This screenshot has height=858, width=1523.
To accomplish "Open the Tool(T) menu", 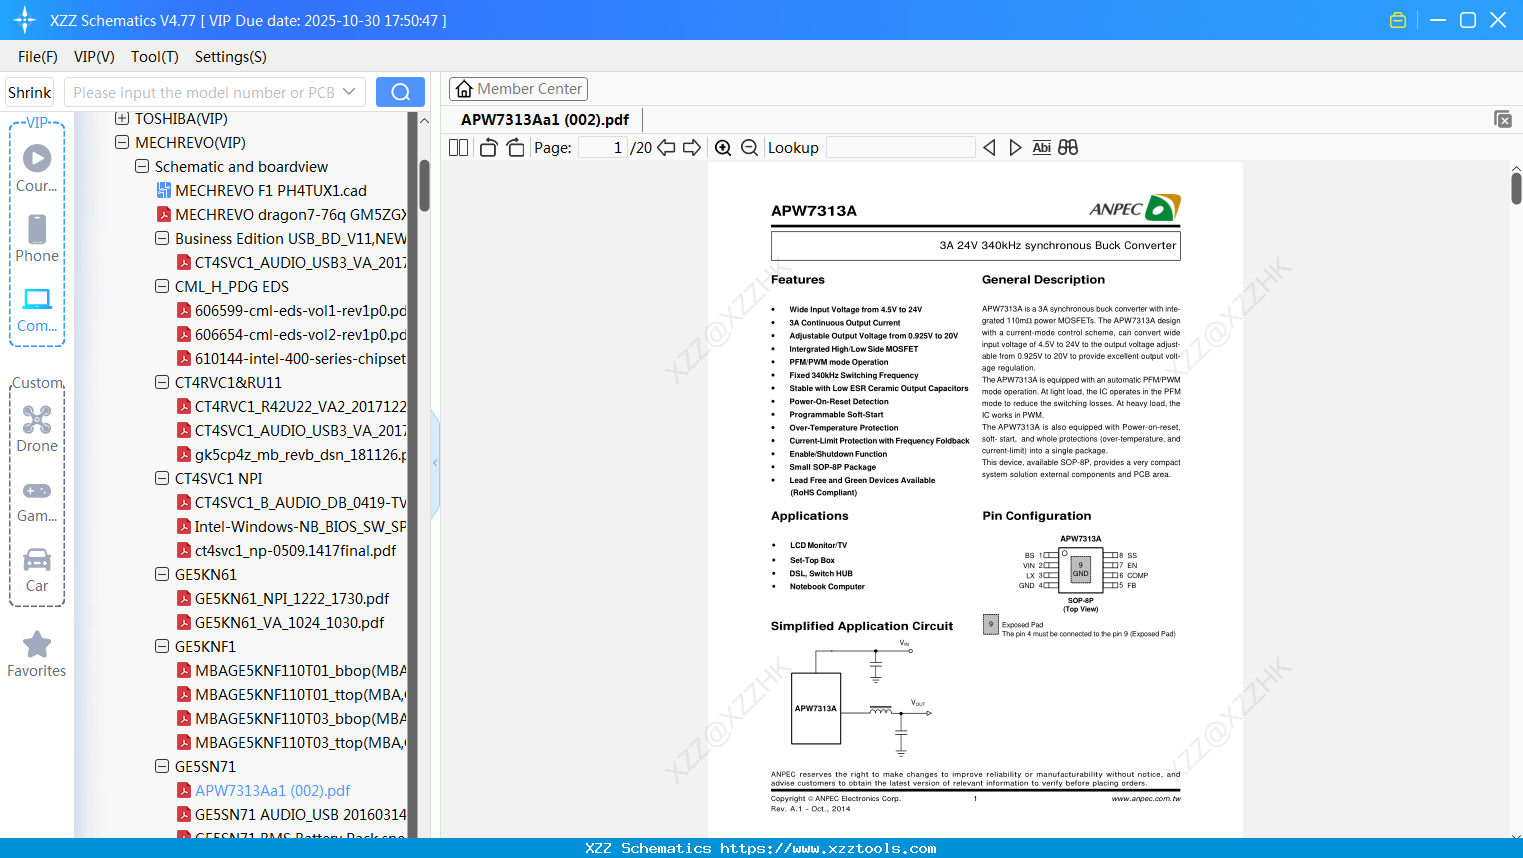I will [155, 57].
